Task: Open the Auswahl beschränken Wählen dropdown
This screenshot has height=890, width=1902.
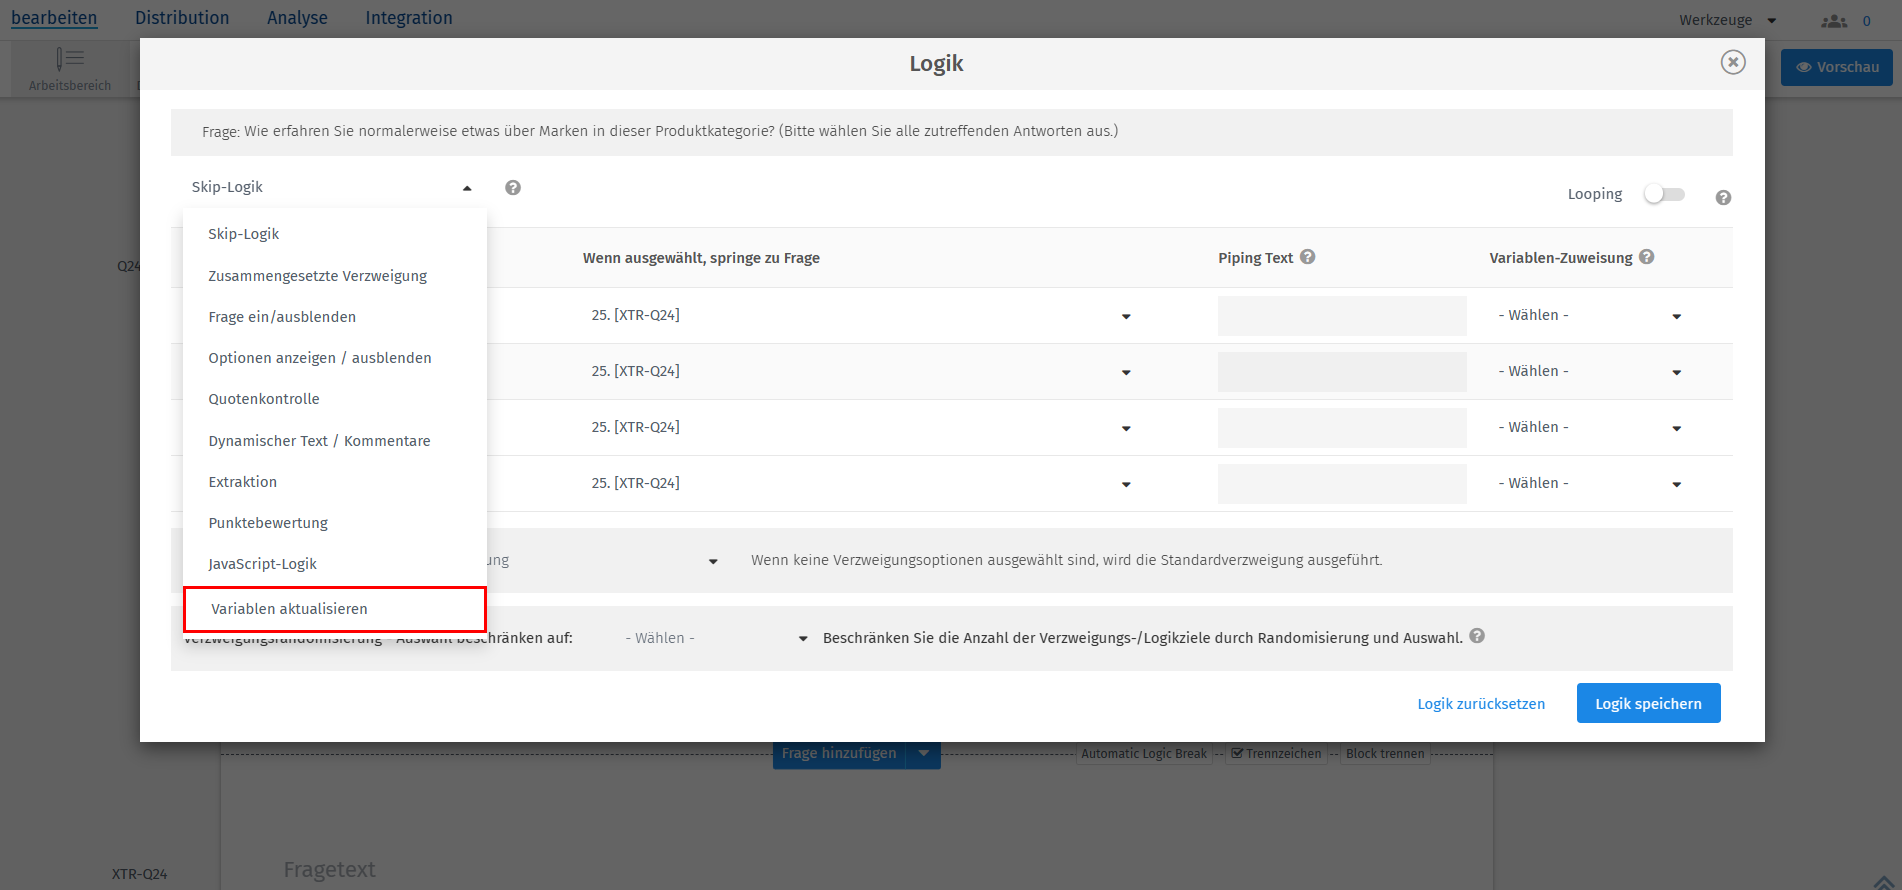Action: coord(715,638)
